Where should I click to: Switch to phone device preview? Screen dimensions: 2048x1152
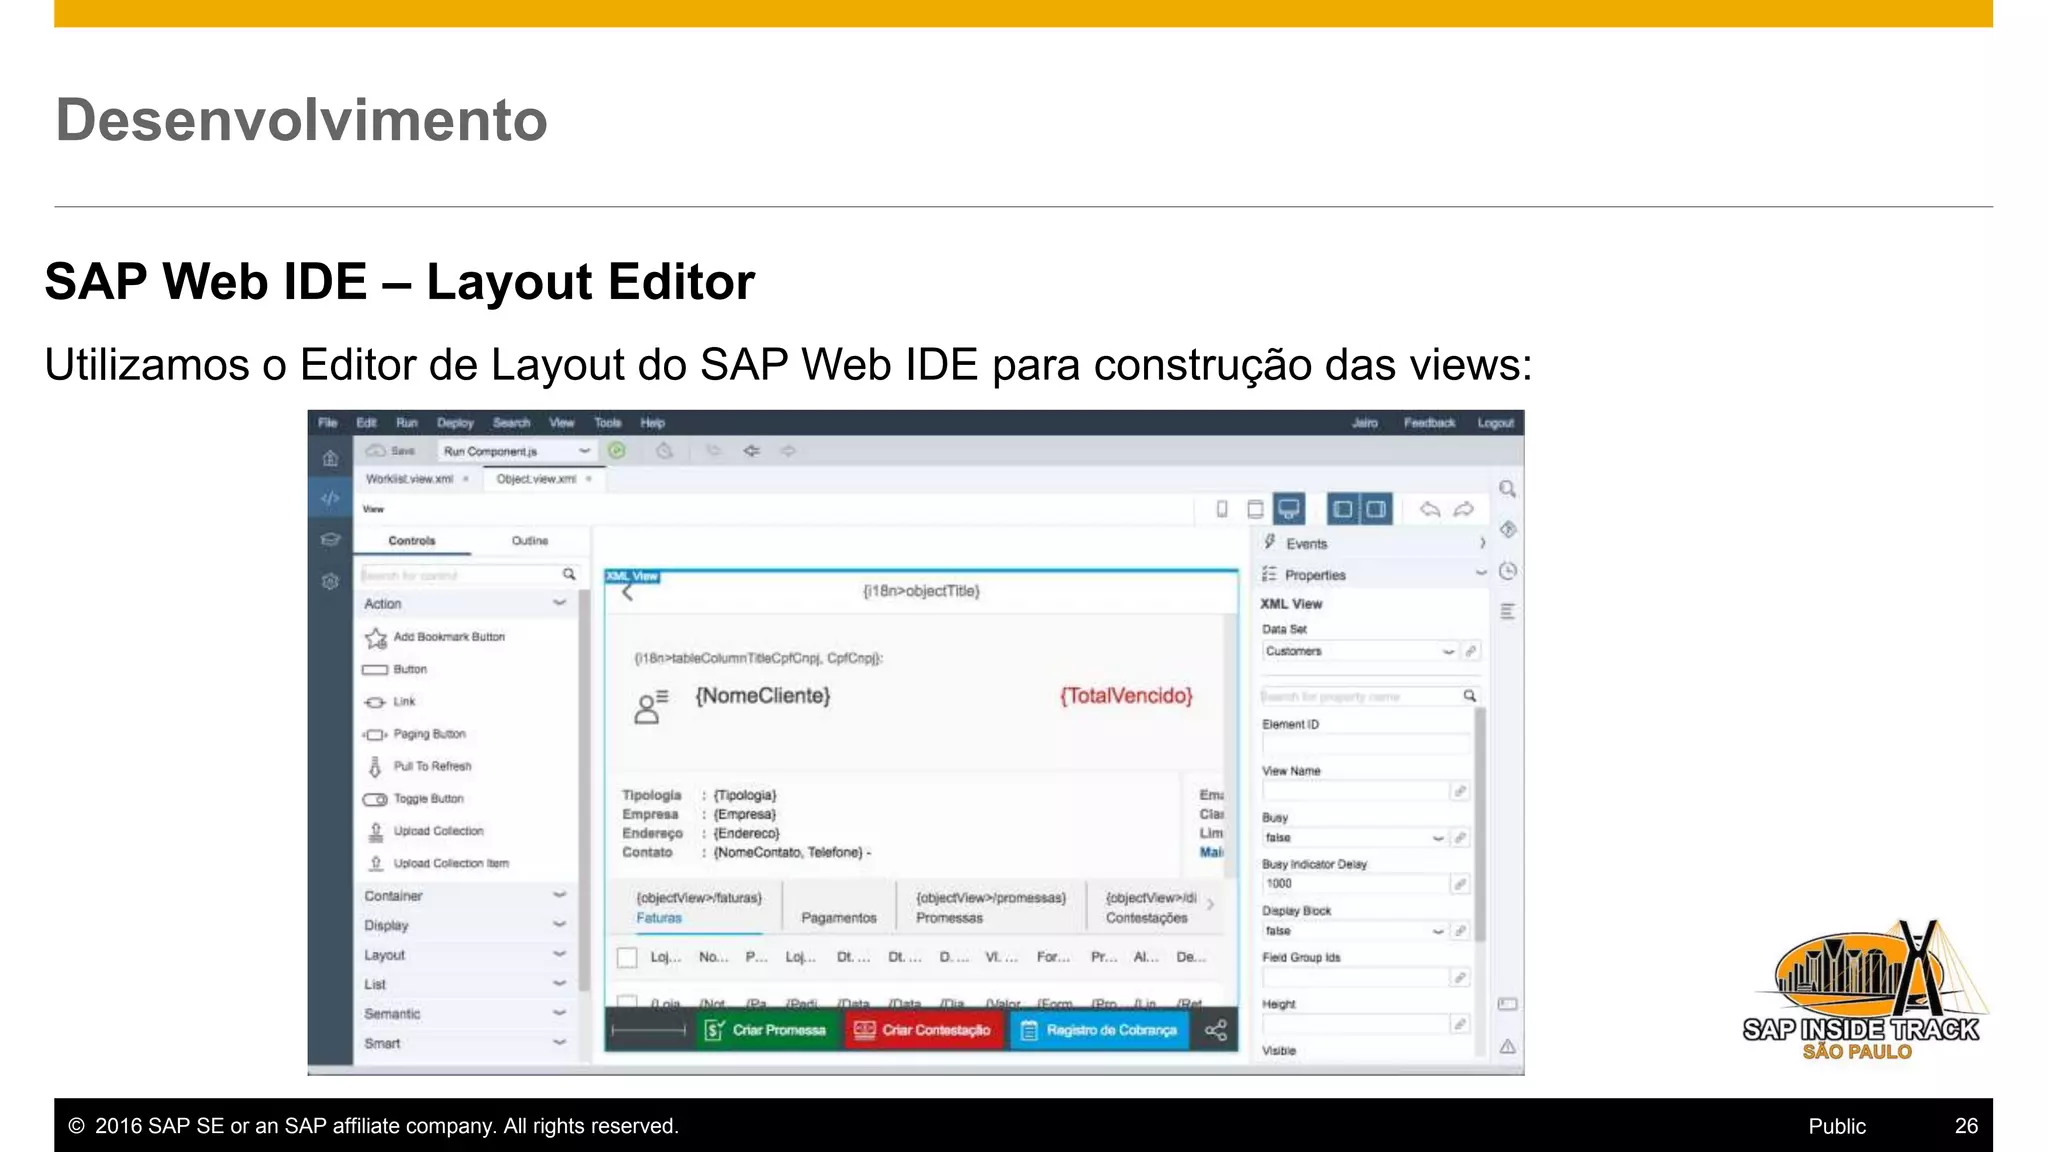click(x=1221, y=509)
